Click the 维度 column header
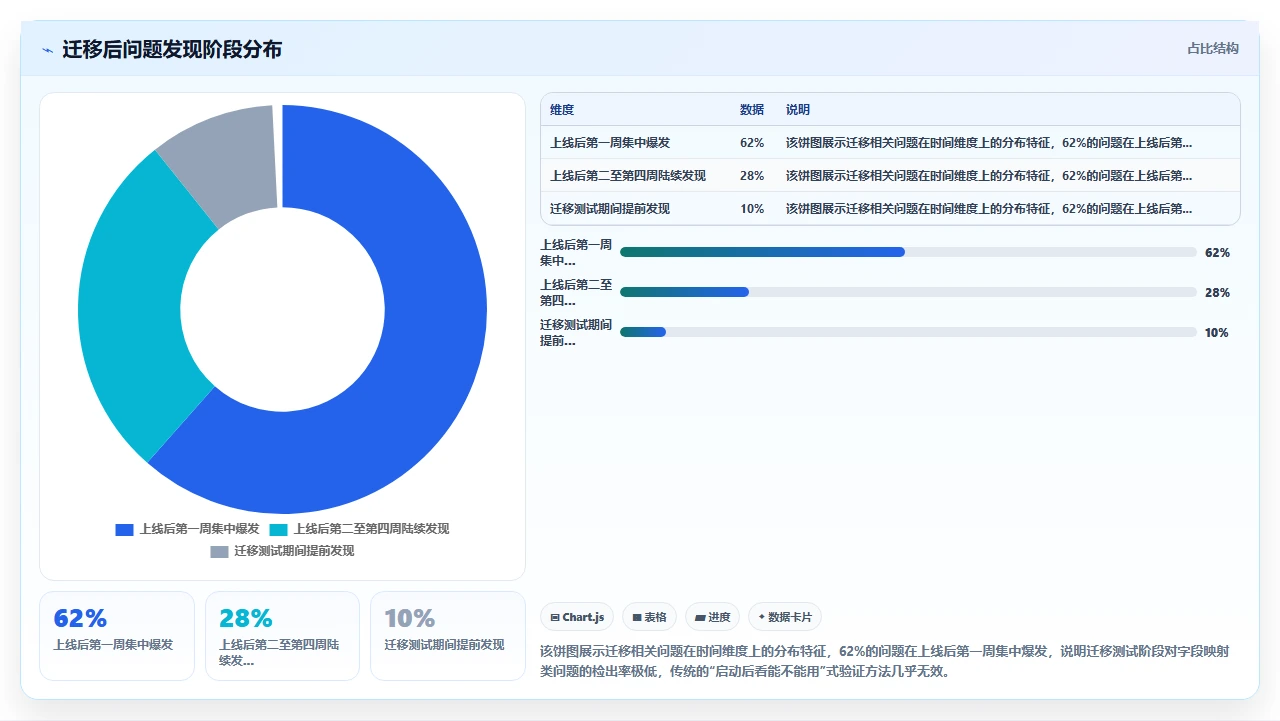 pos(562,110)
